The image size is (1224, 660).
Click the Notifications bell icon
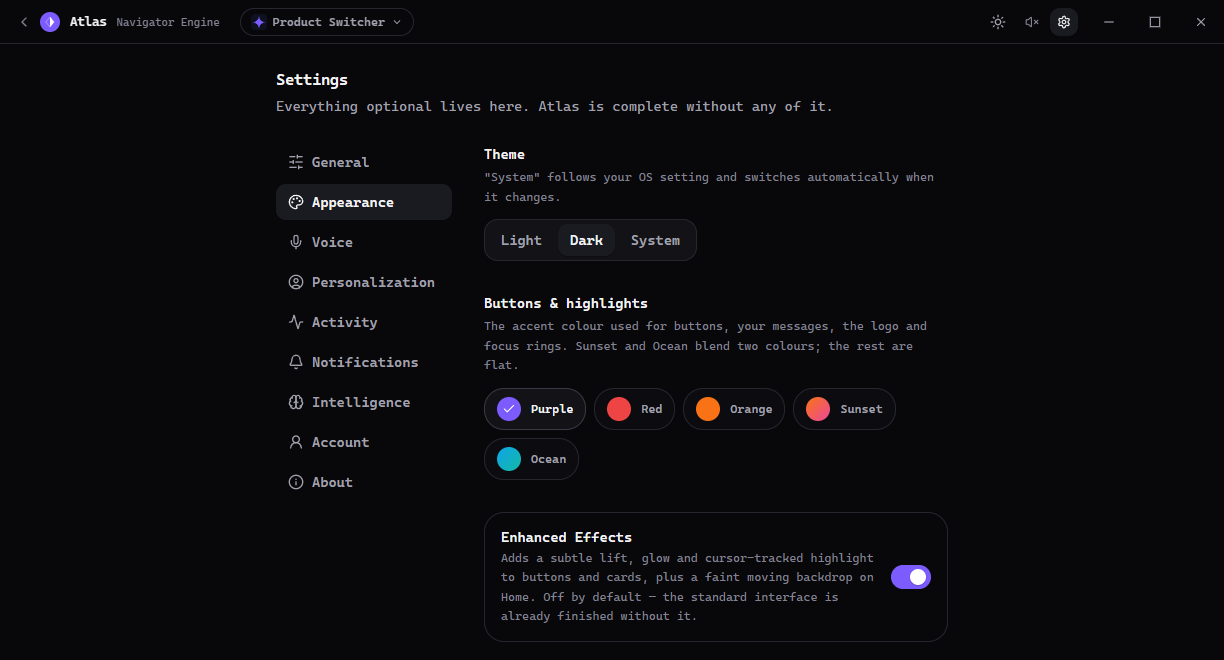tap(296, 362)
